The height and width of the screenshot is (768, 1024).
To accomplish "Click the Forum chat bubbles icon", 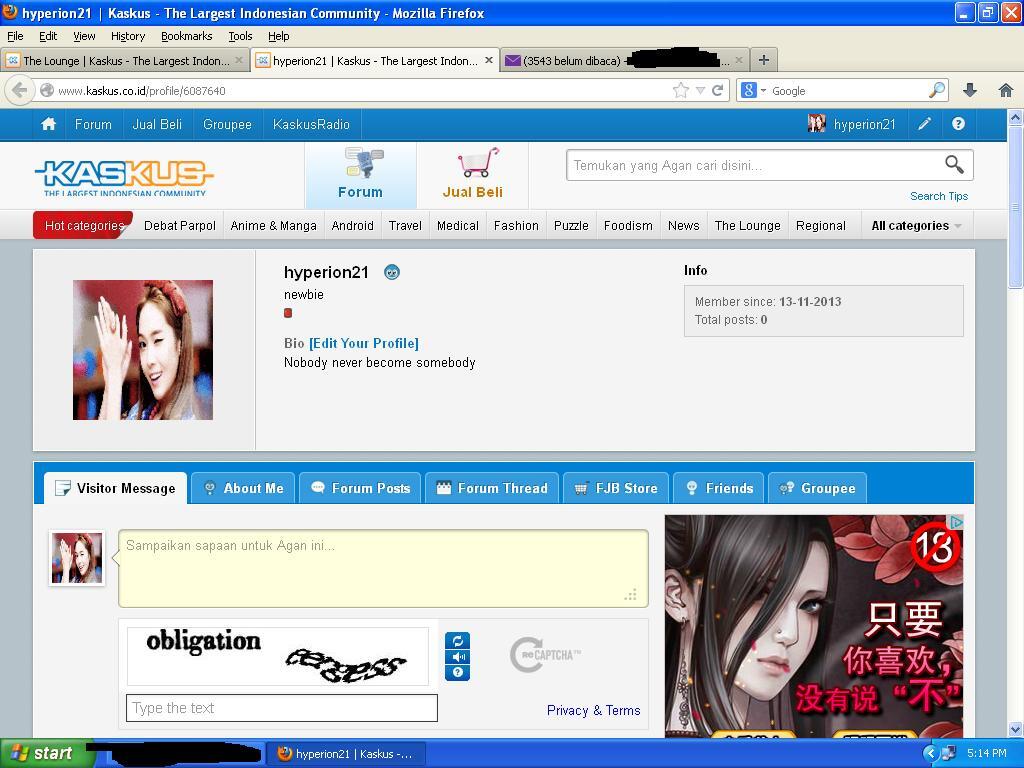I will (364, 163).
